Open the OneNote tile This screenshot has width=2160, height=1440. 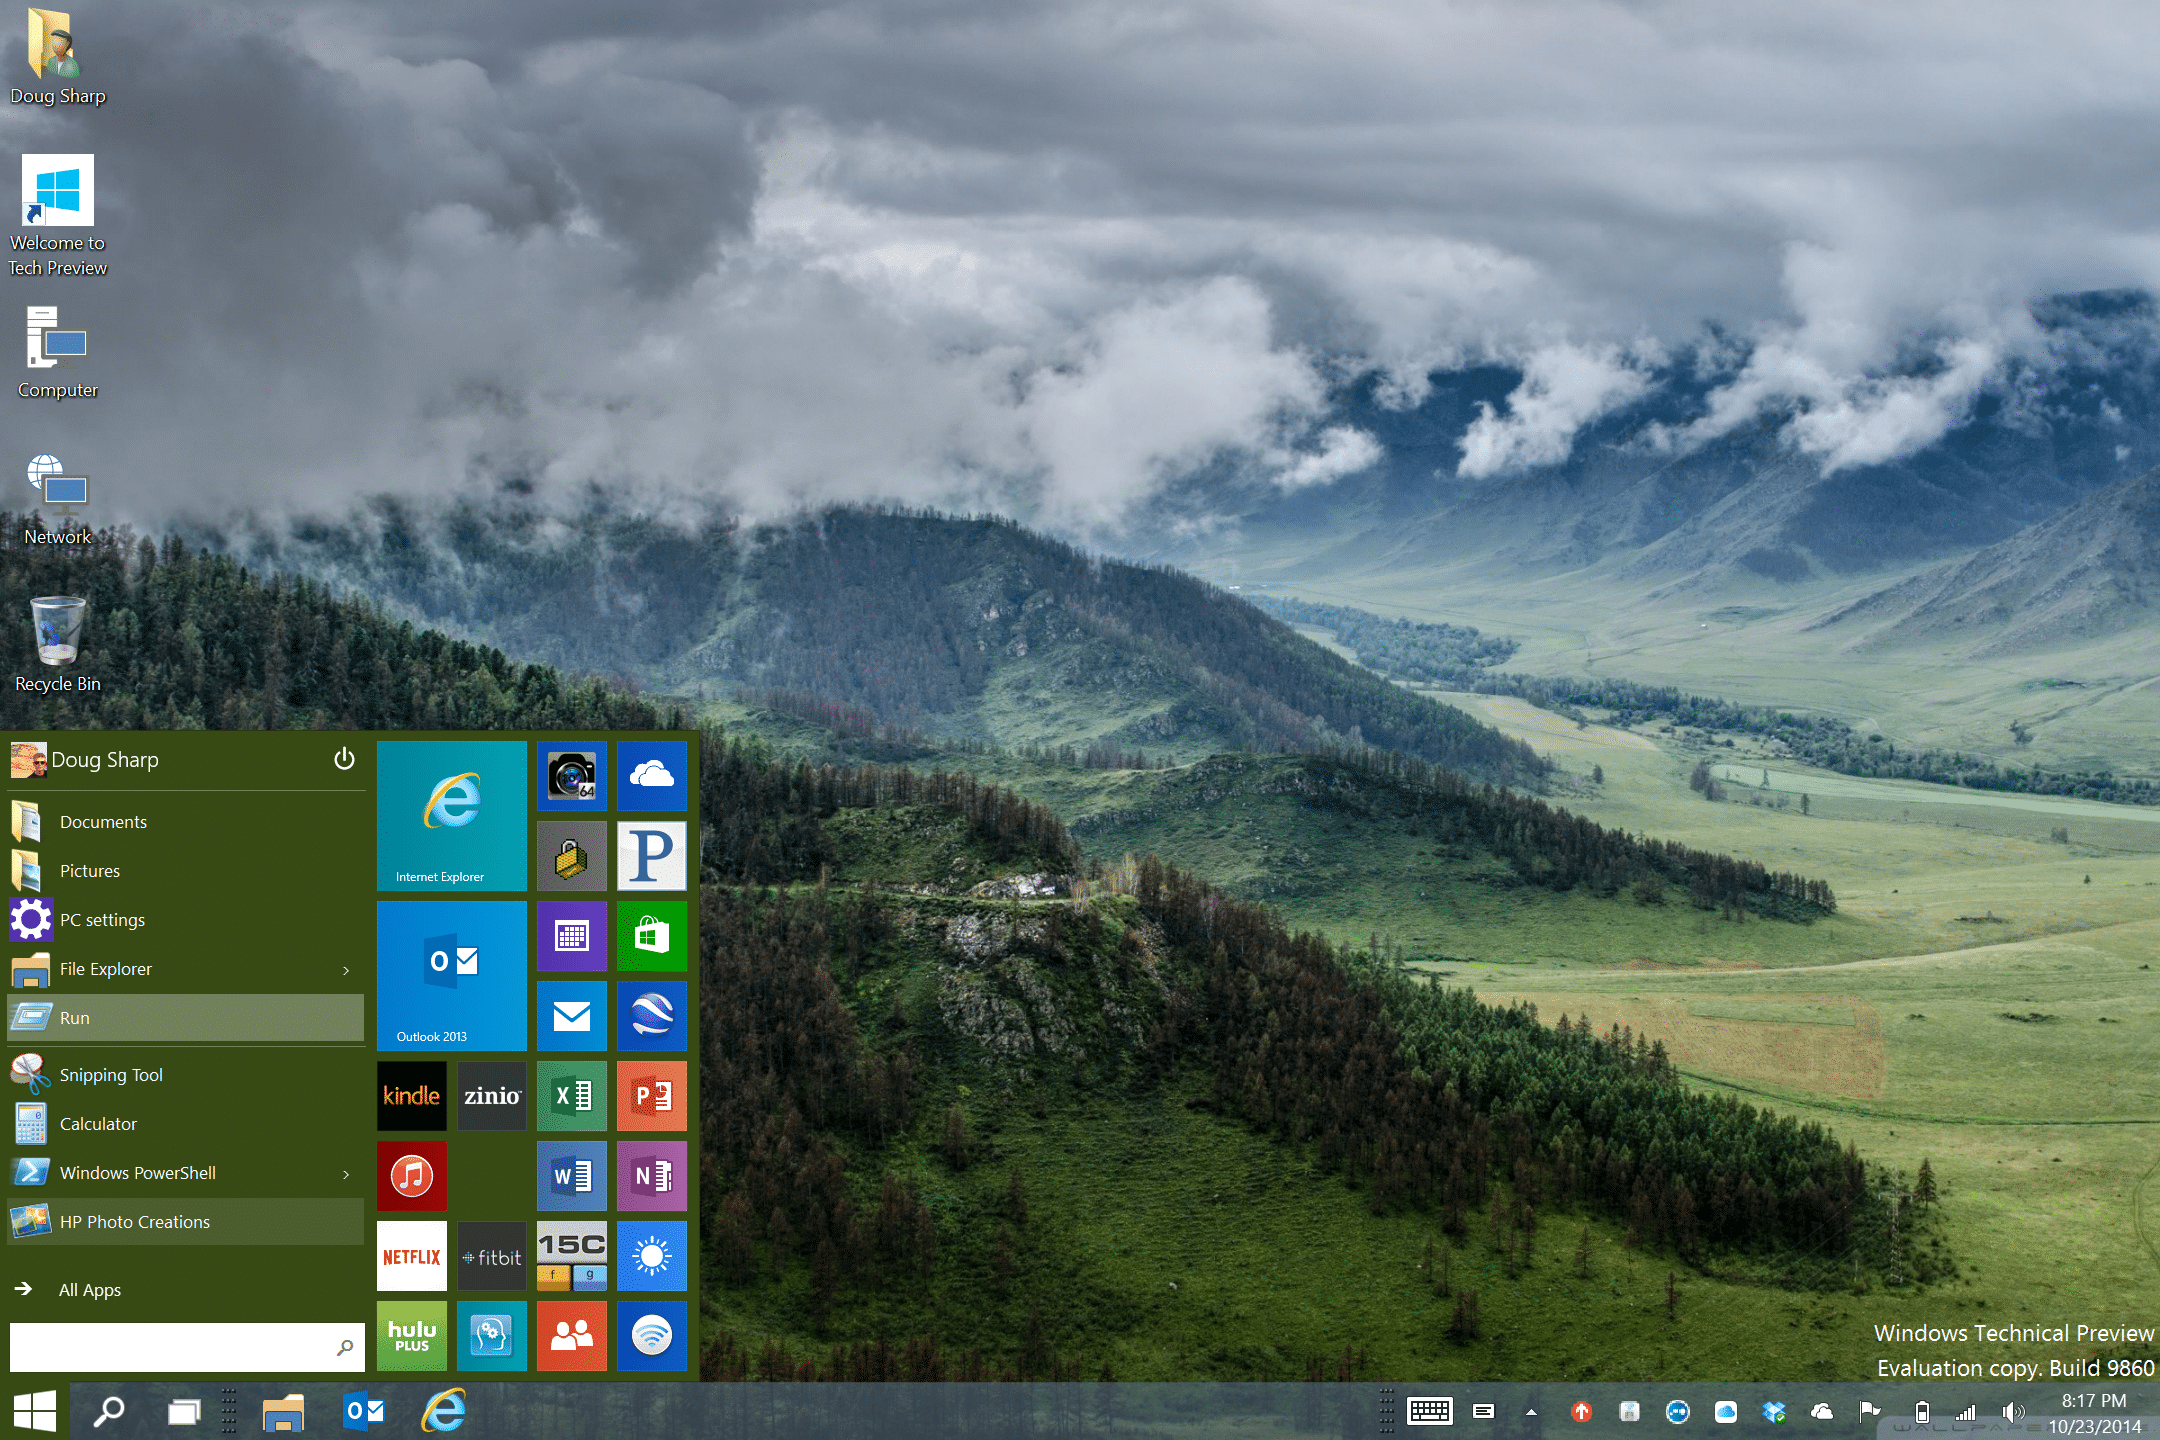(652, 1176)
